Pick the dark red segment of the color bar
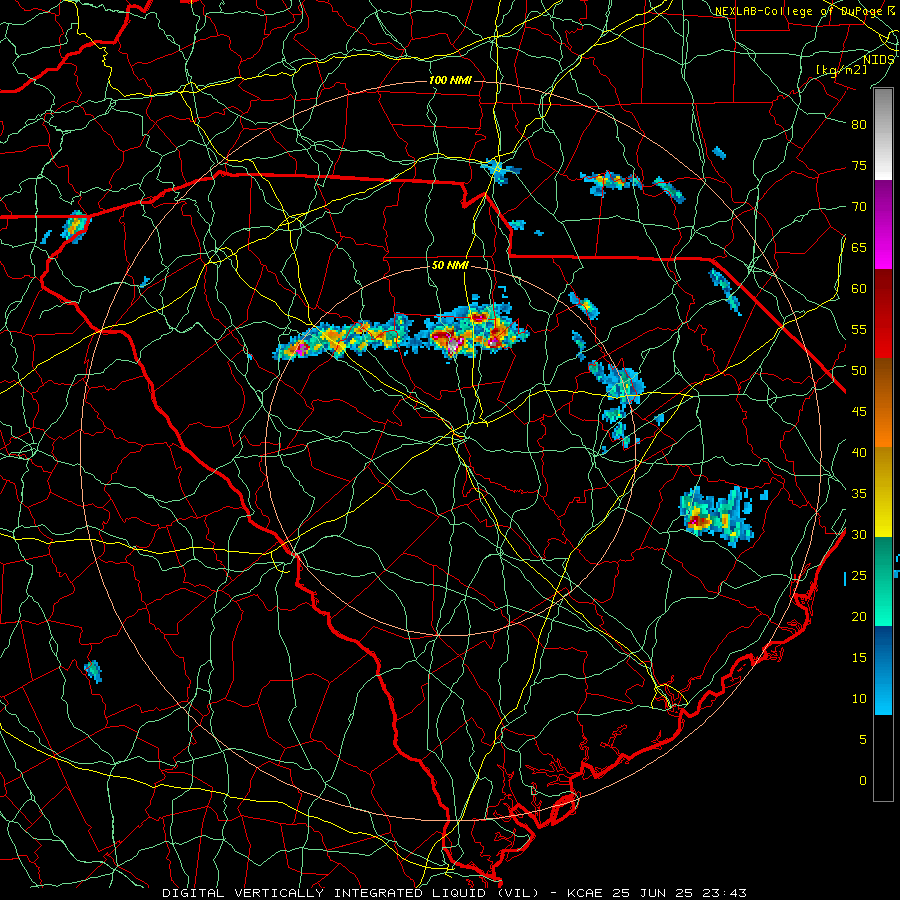900x900 pixels. (x=883, y=314)
